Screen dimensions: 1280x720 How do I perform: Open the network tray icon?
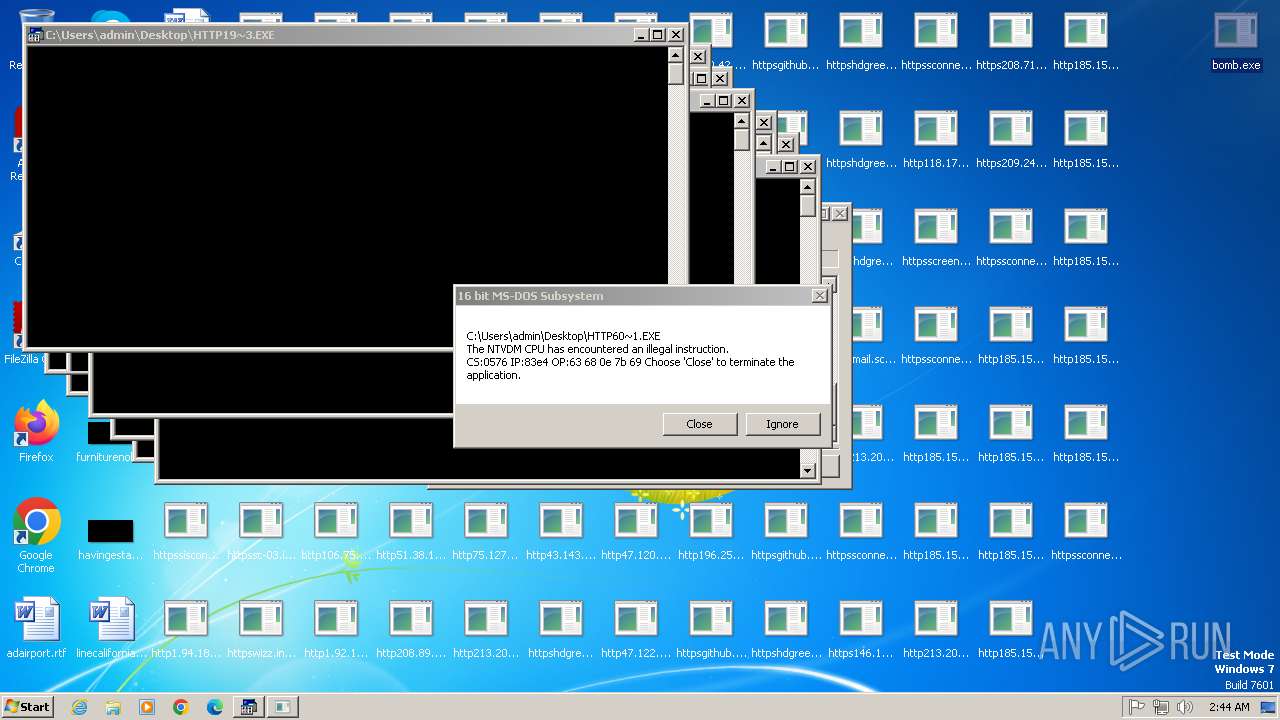[x=1161, y=707]
